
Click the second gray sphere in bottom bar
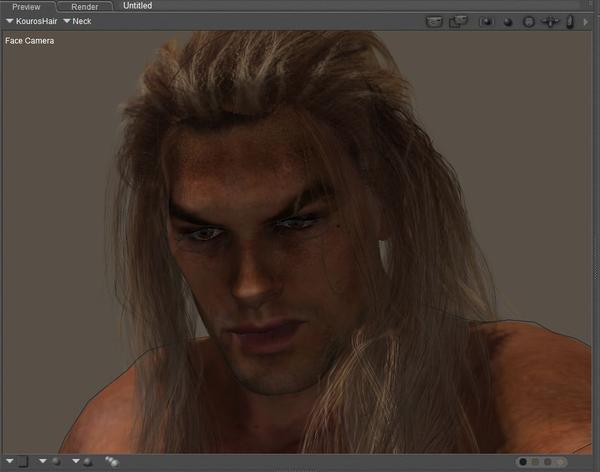pos(88,462)
